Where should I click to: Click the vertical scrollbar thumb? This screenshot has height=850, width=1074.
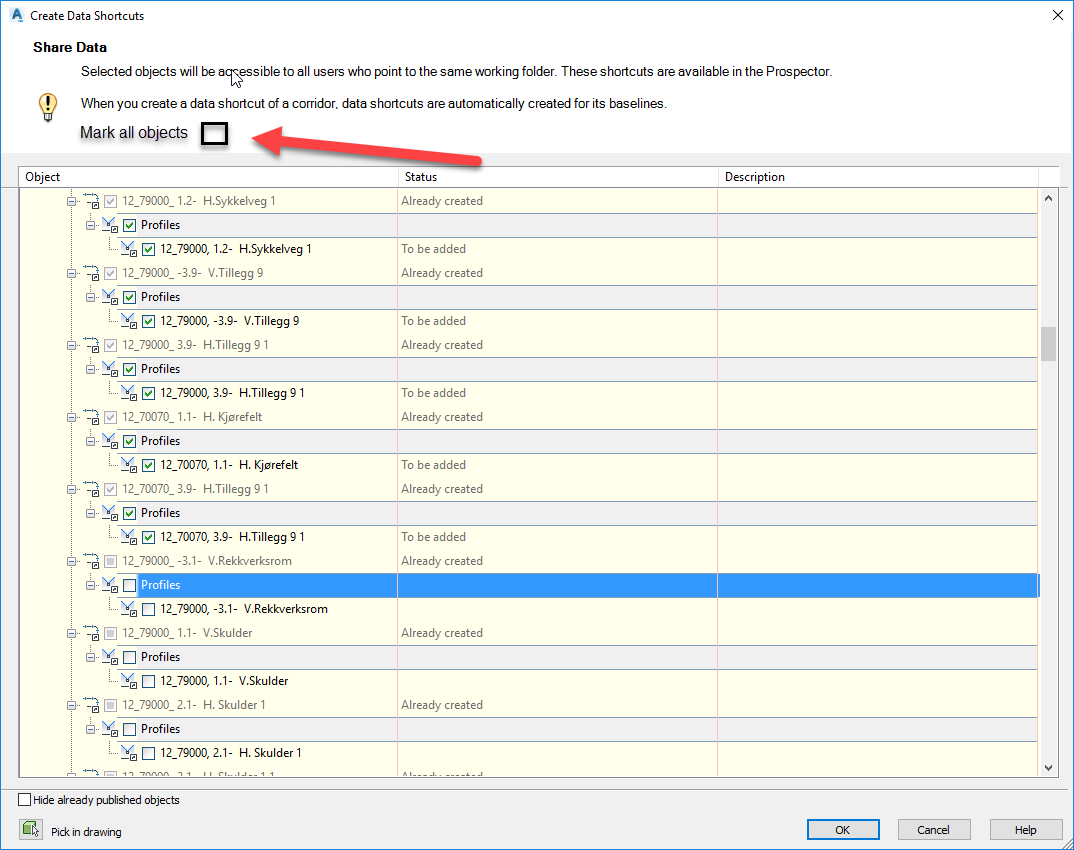pos(1048,344)
